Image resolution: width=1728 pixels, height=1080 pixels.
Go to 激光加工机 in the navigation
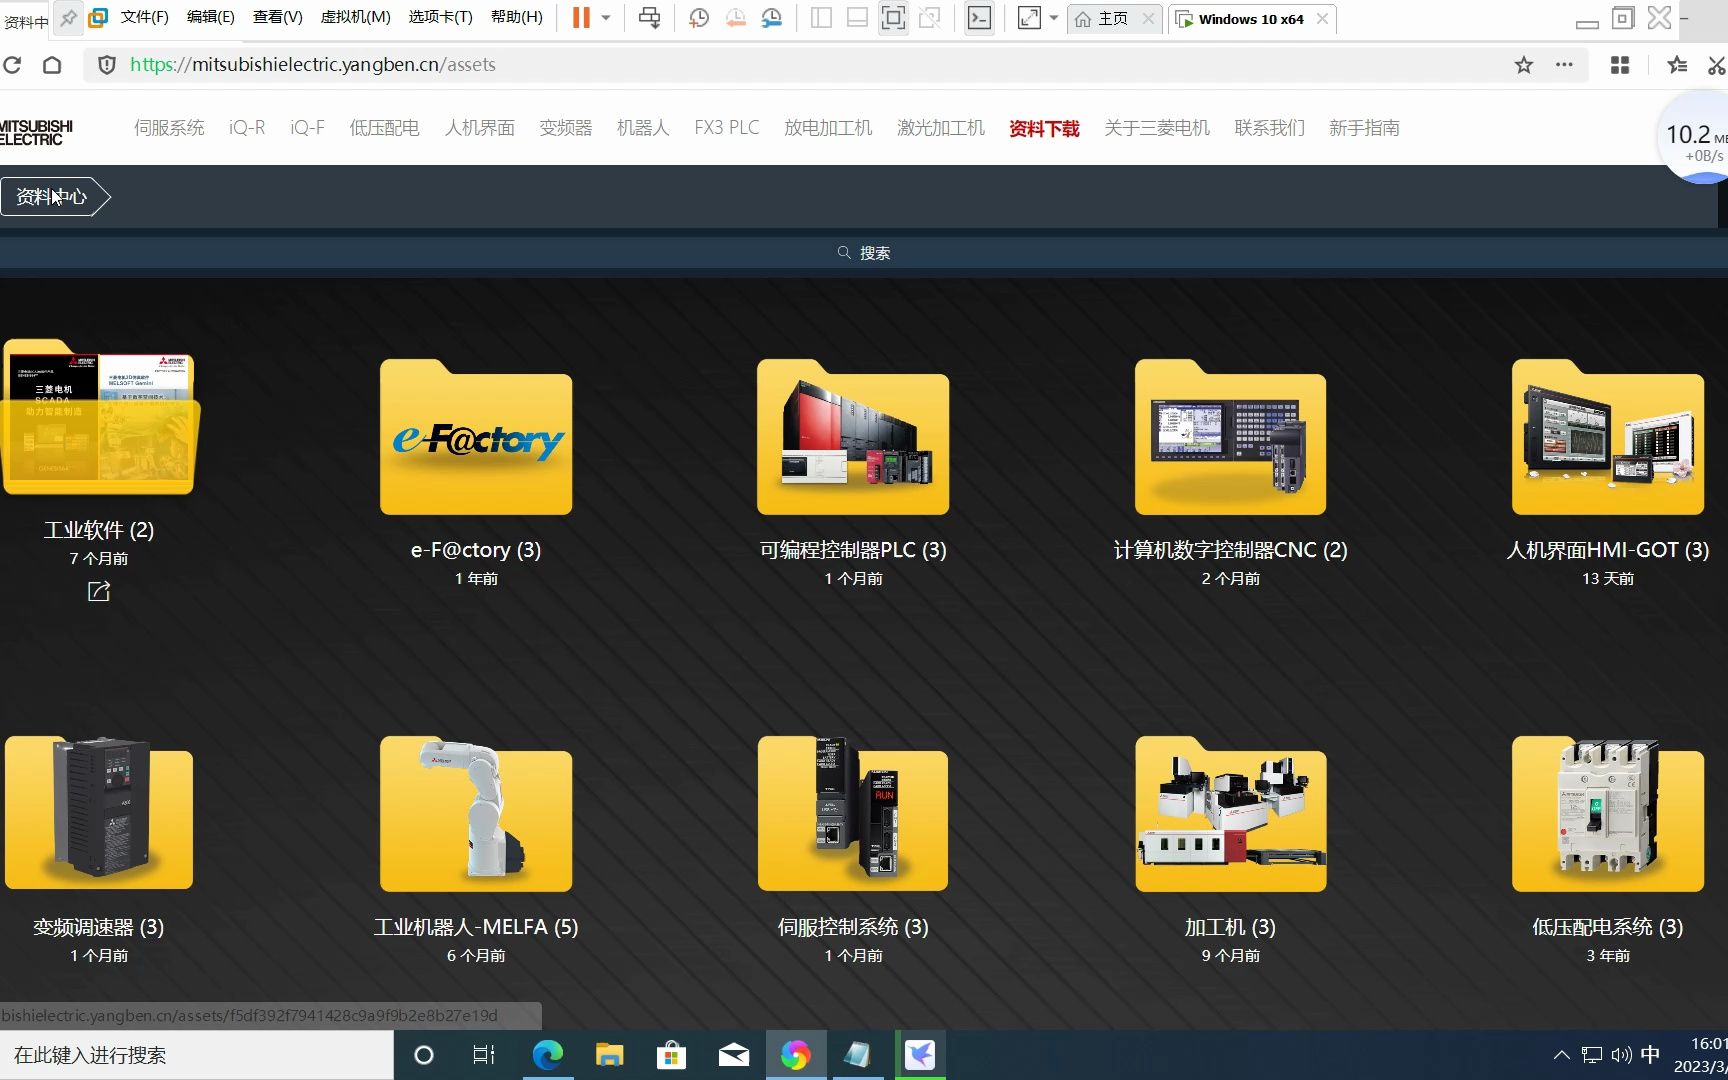941,128
